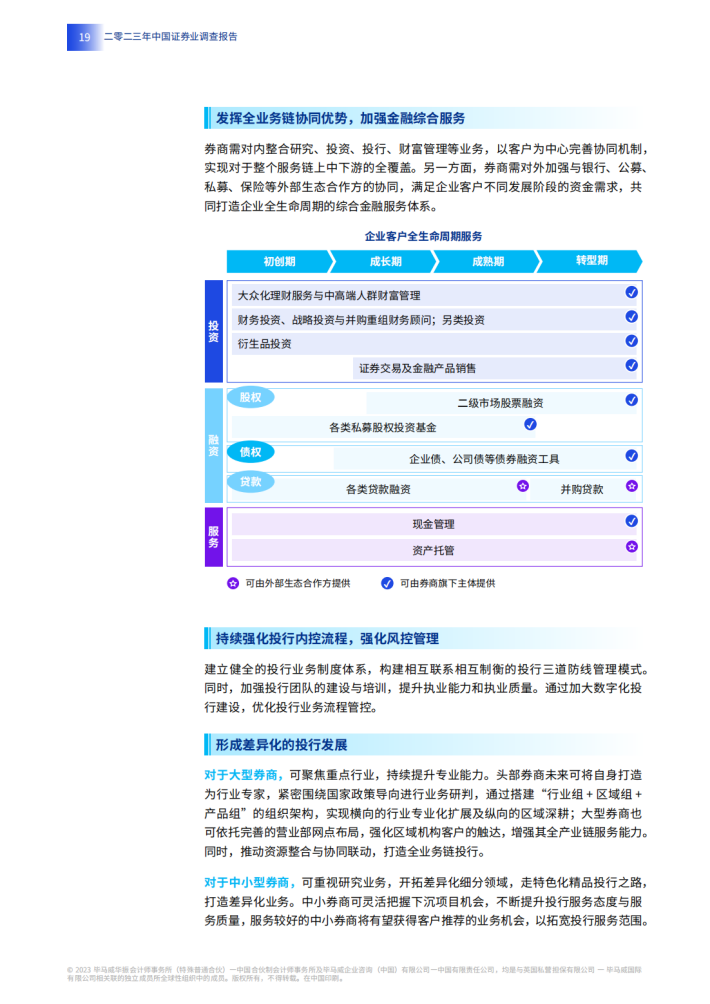Click the 转型期 stage arrow
Viewport: 710px width, 1004px height.
coord(590,261)
